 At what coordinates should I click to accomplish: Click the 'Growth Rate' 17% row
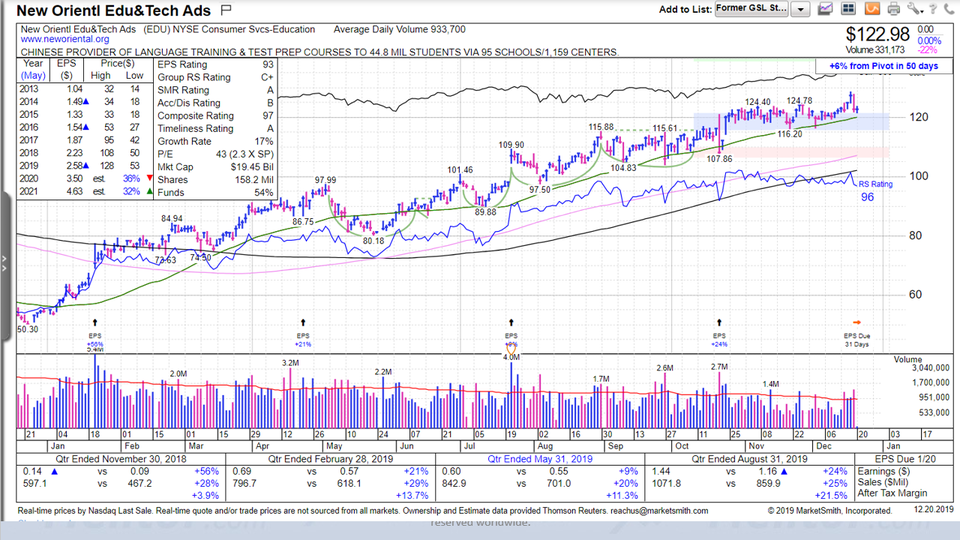pyautogui.click(x=216, y=141)
